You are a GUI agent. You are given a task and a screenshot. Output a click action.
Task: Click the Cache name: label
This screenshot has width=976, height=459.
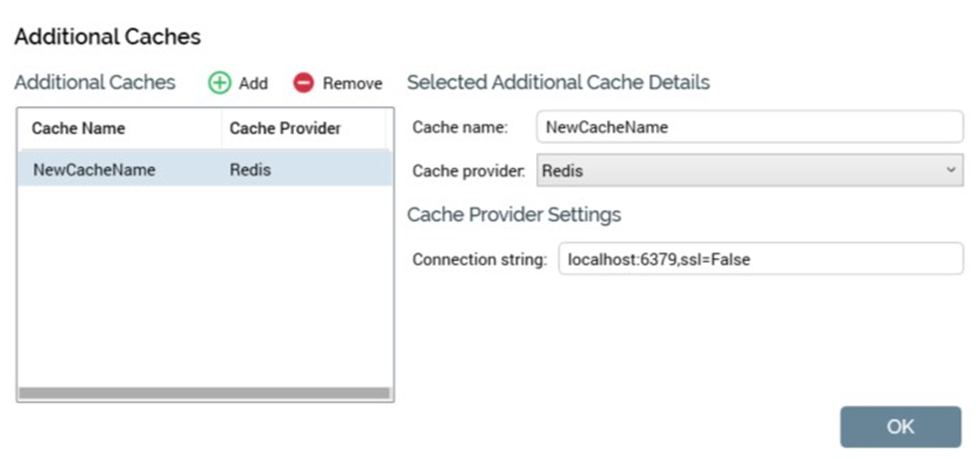click(x=460, y=128)
